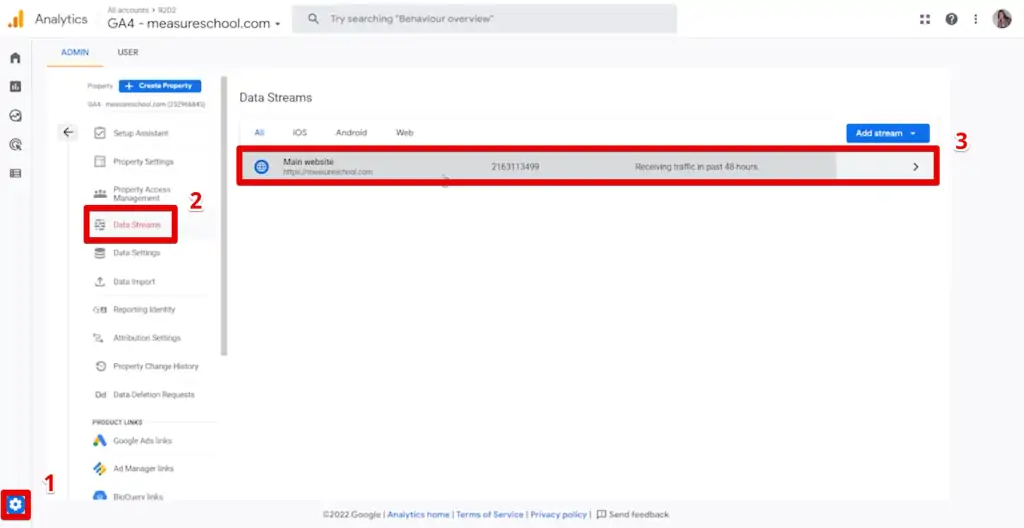Click the search magnifier icon

pos(313,19)
